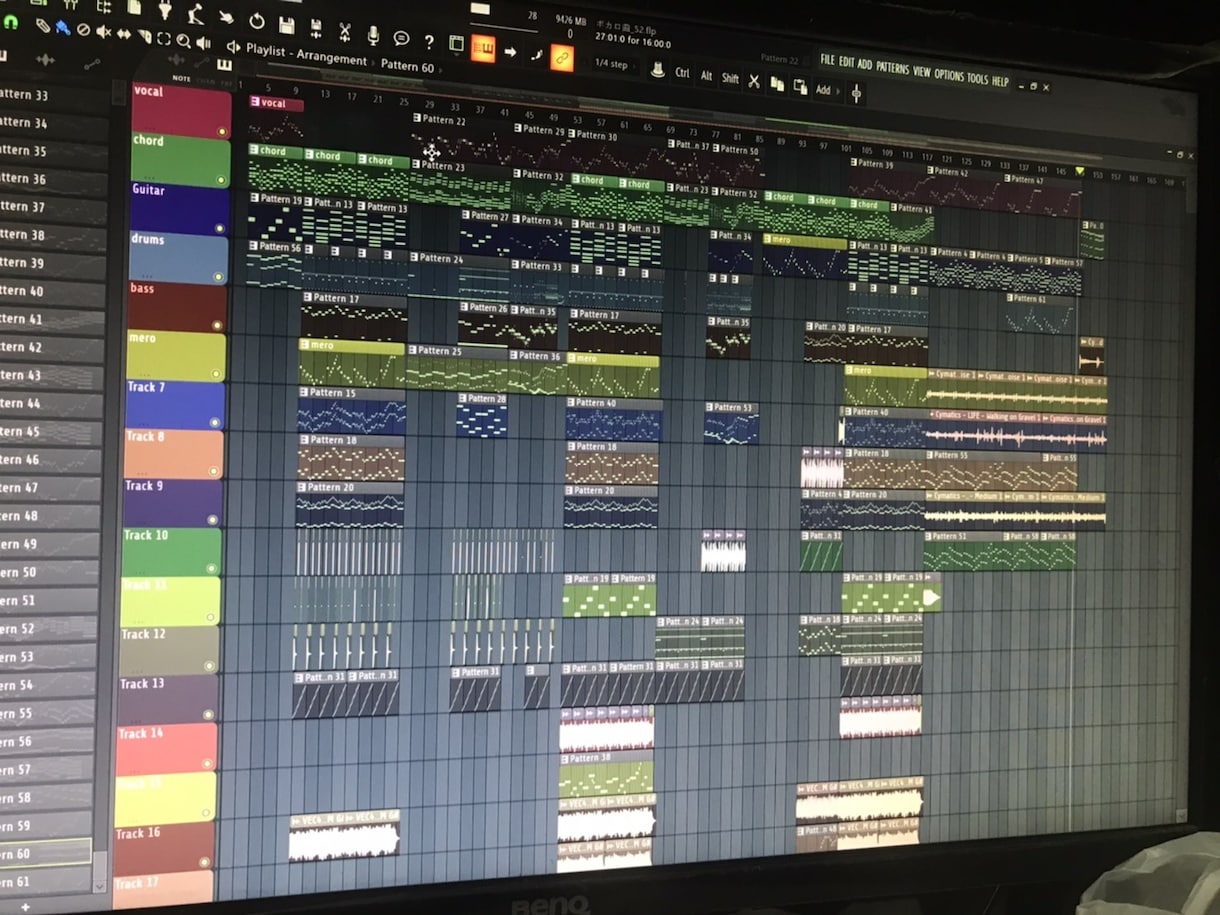
Task: Select the Draw pencil tool
Action: 43,25
